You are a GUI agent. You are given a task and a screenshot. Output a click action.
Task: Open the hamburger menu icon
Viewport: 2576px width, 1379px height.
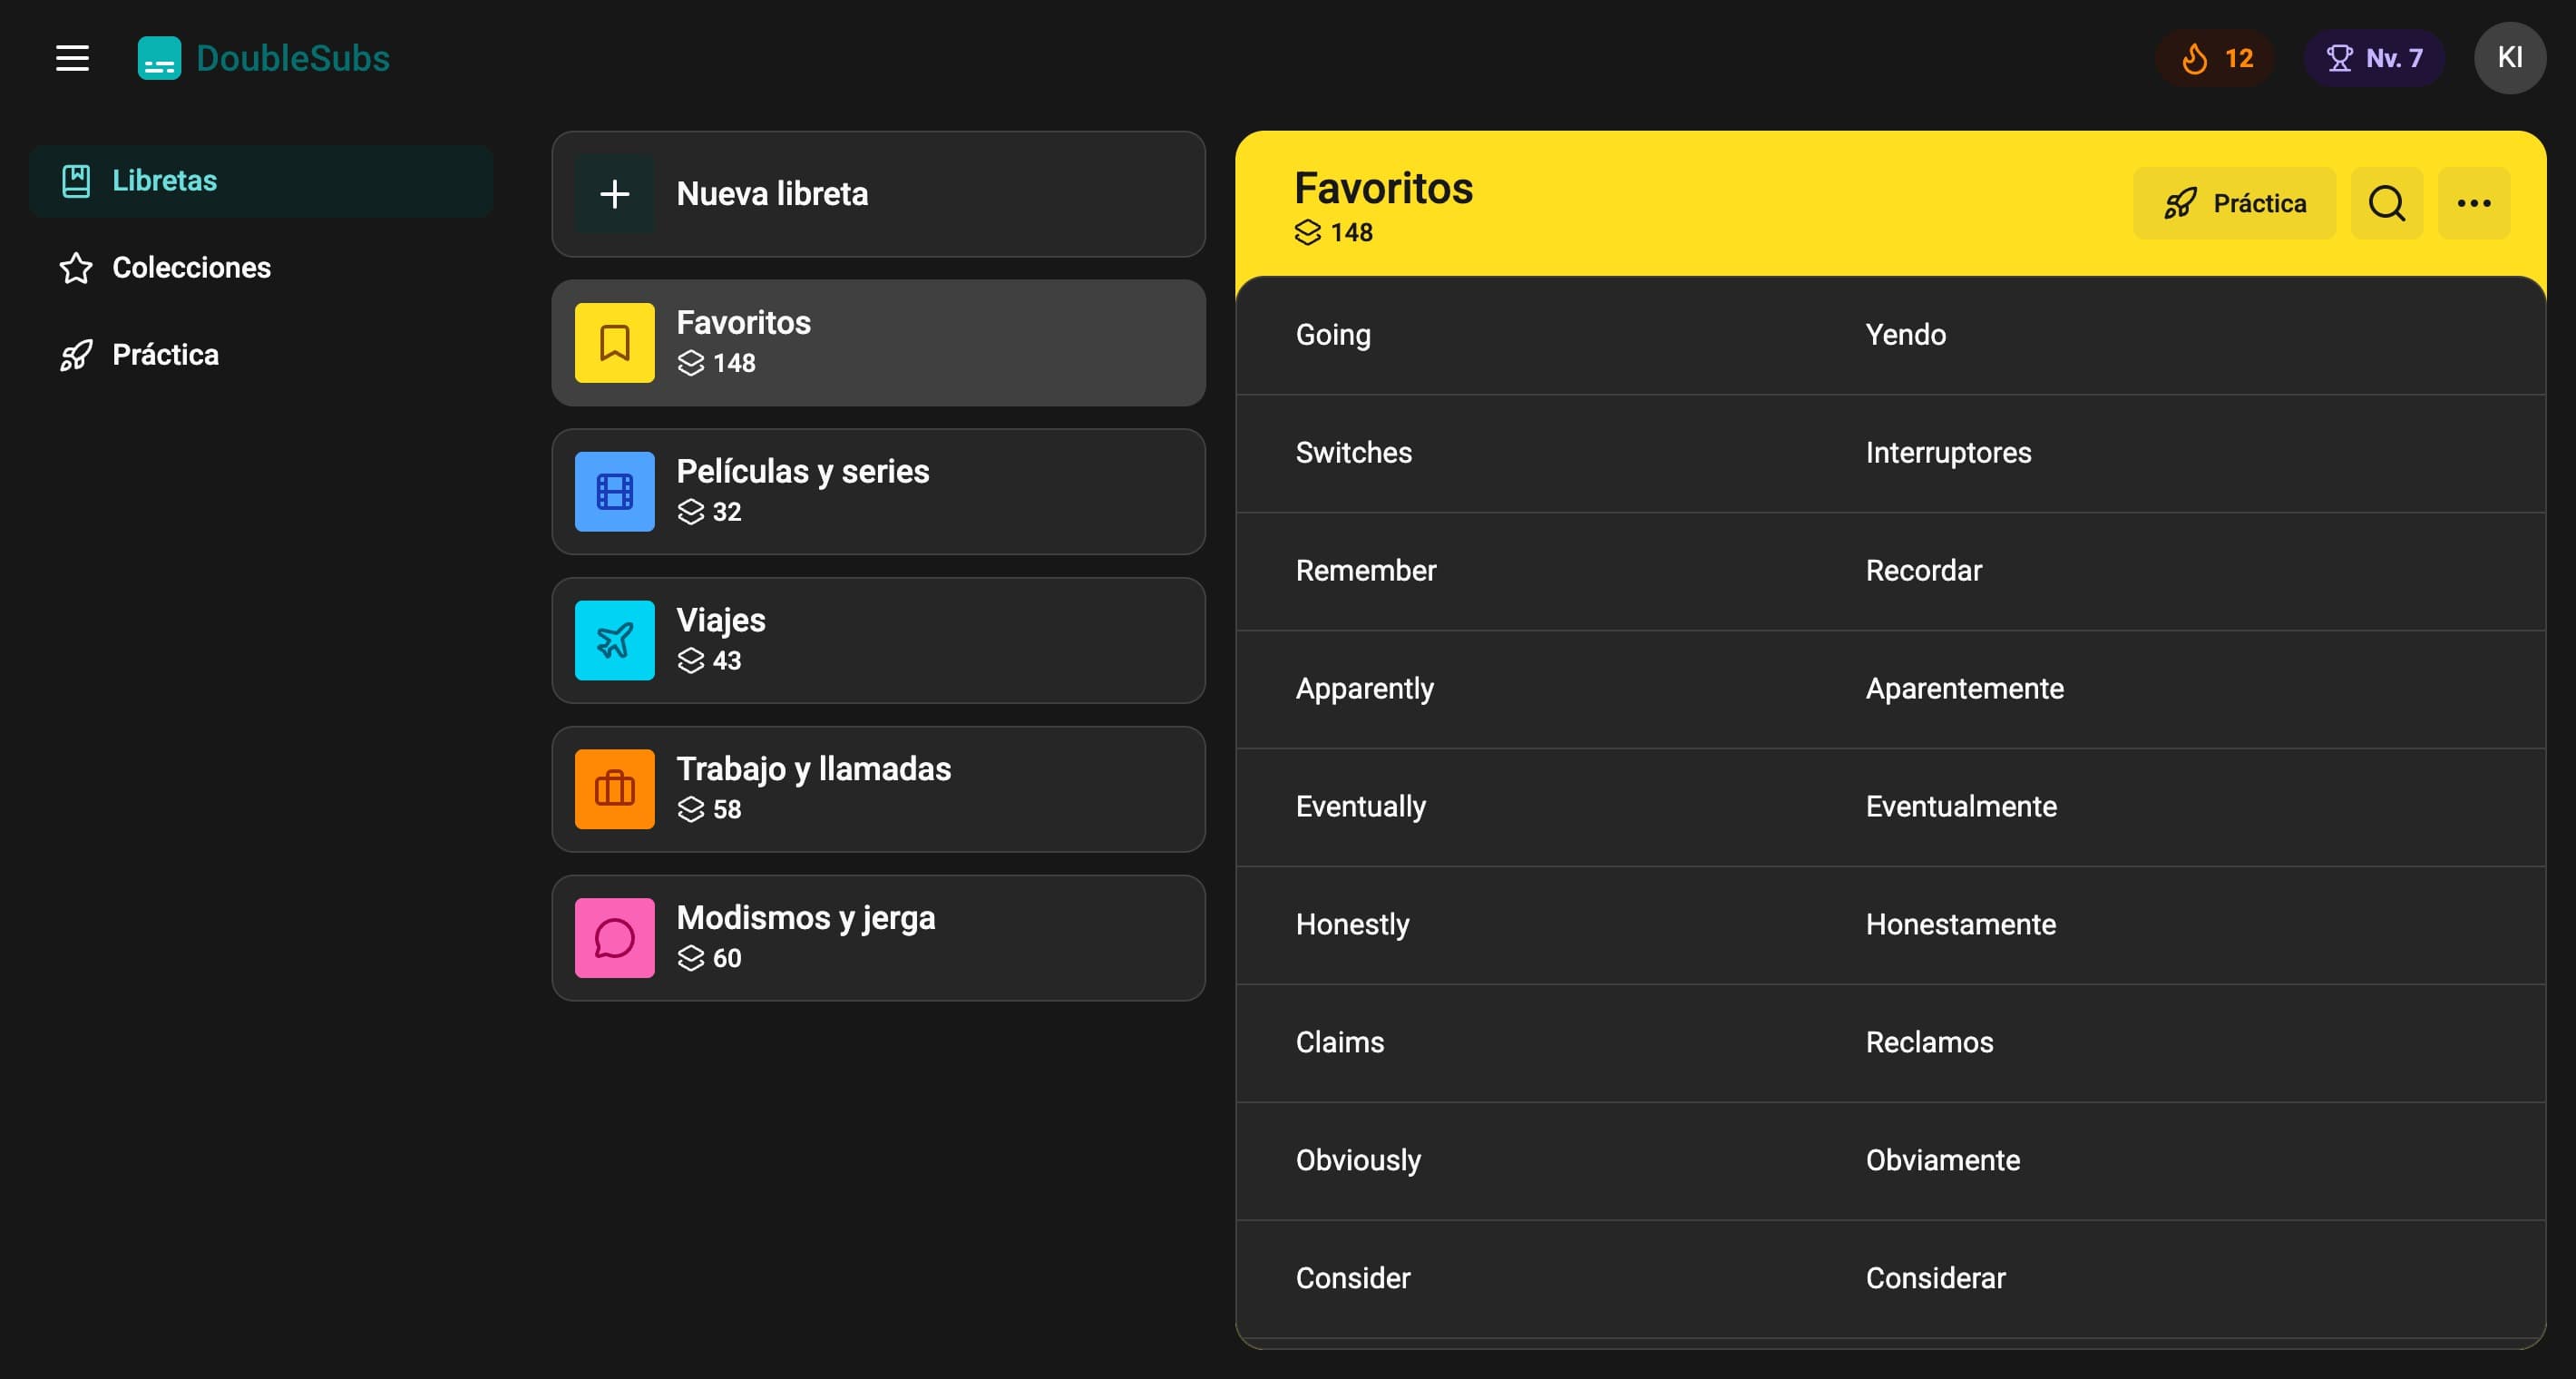coord(72,58)
